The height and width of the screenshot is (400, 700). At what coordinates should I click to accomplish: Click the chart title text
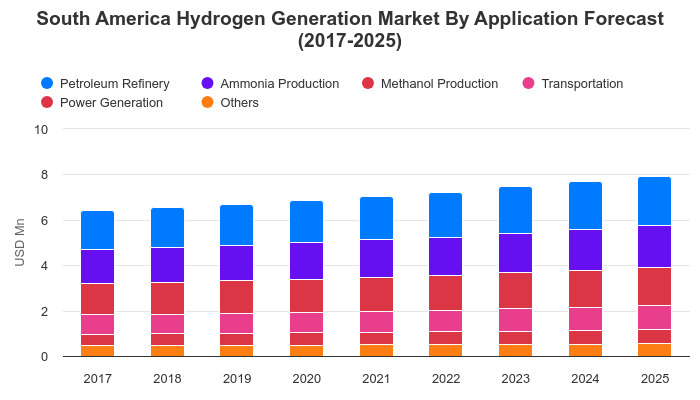click(x=350, y=29)
